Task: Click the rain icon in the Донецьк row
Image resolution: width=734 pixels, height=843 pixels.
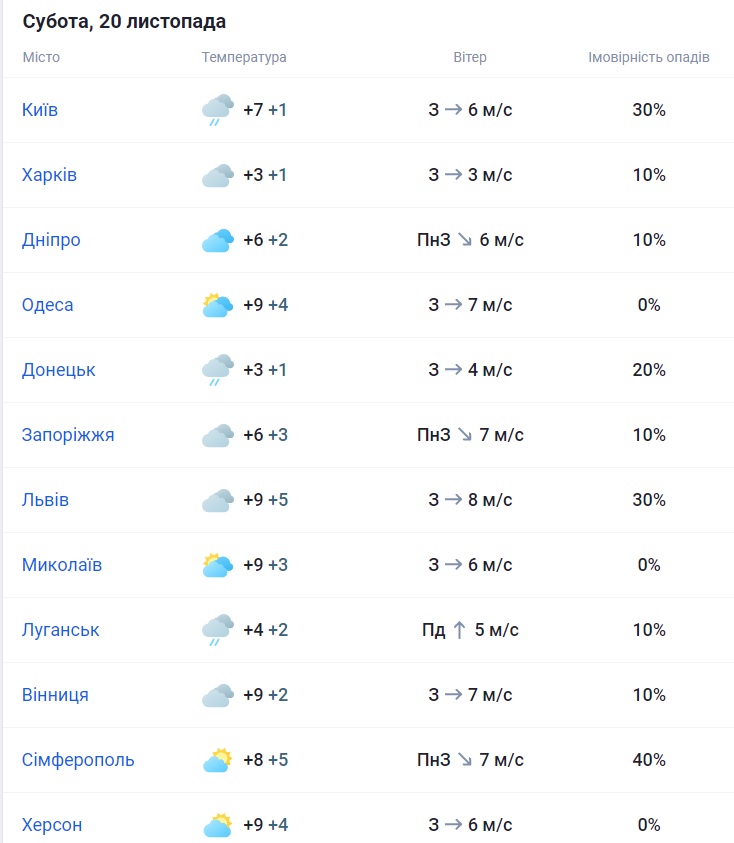Action: point(217,370)
